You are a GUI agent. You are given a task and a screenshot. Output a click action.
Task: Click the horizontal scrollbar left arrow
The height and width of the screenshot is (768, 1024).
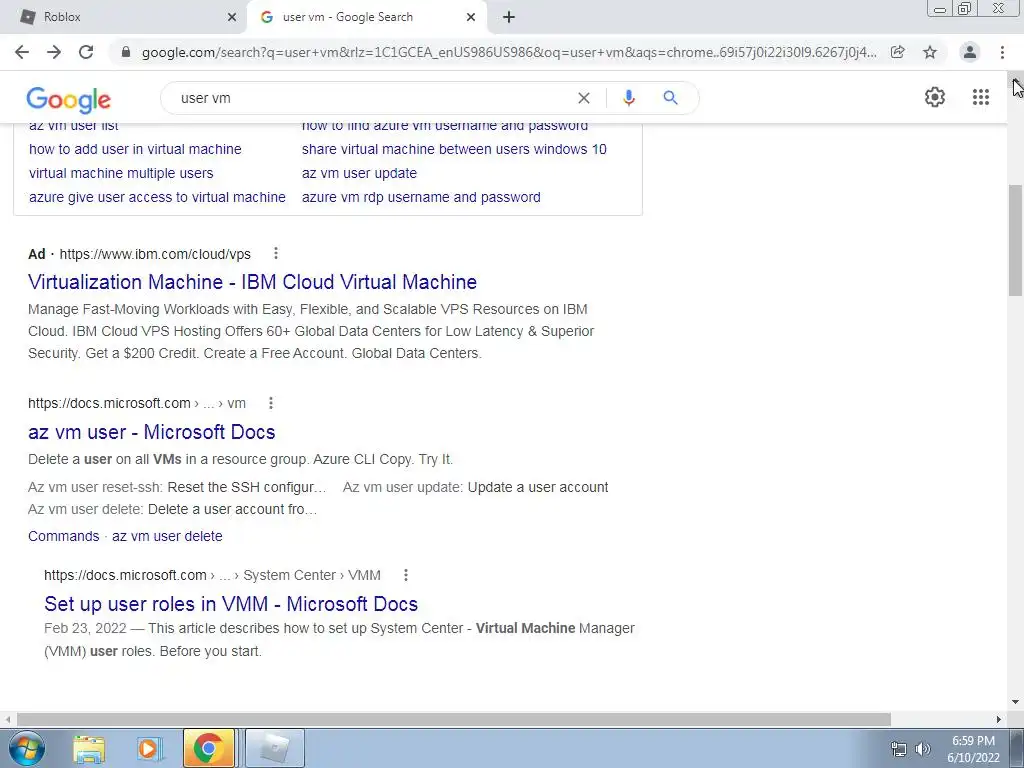7,719
